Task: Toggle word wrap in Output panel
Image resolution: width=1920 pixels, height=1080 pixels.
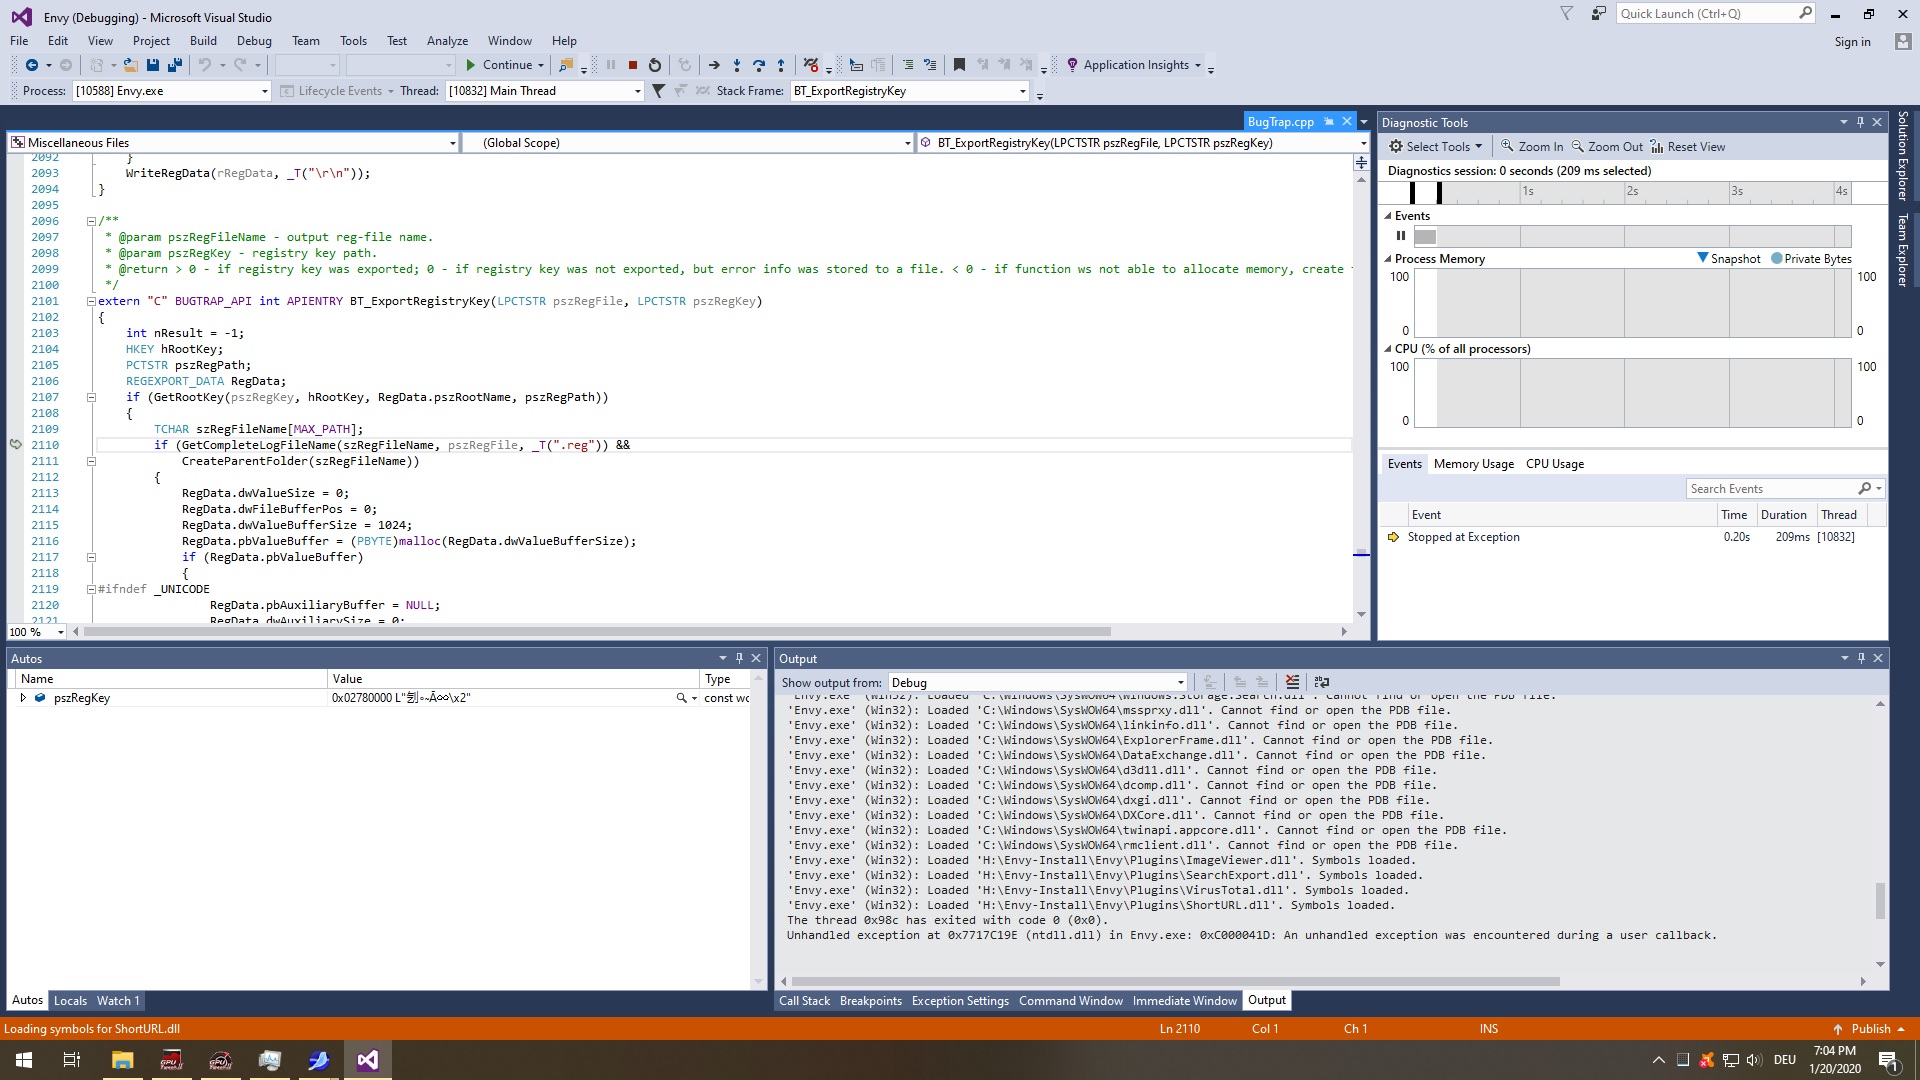Action: (x=1321, y=682)
